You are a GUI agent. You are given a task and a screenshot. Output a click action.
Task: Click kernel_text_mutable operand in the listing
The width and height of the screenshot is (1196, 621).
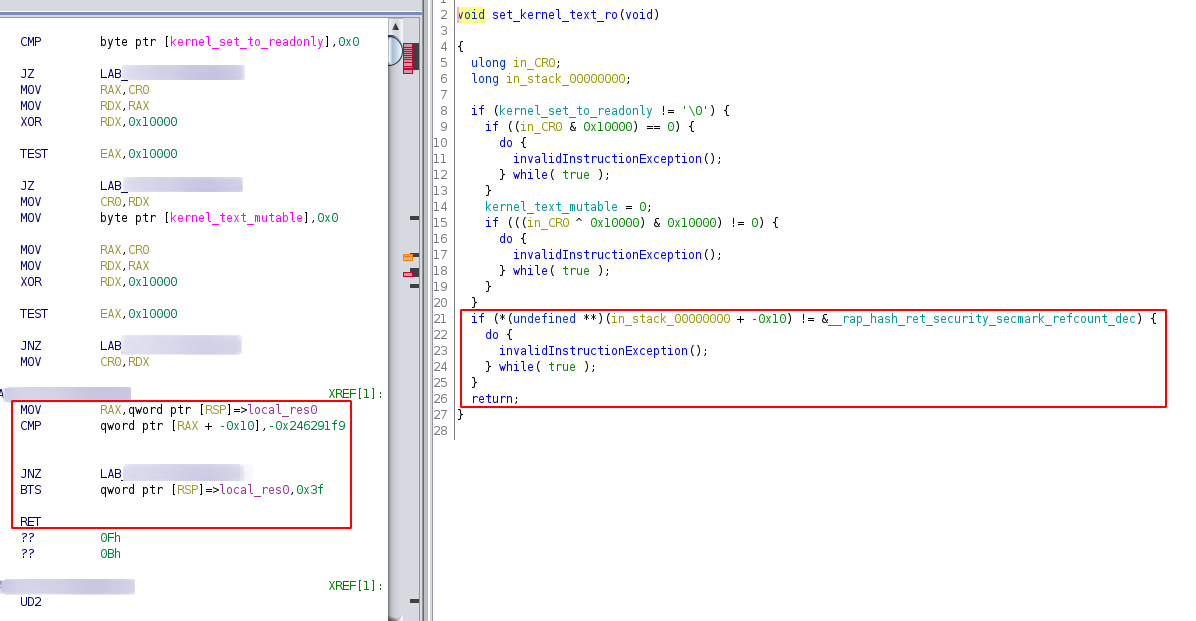pyautogui.click(x=236, y=218)
